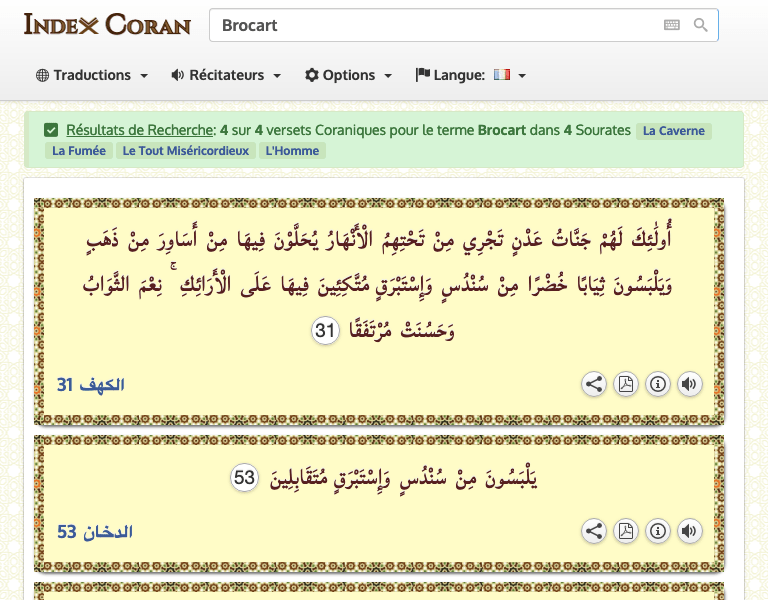Open the Résultats de Recherche link
Viewport: 768px width, 600px height.
point(140,130)
